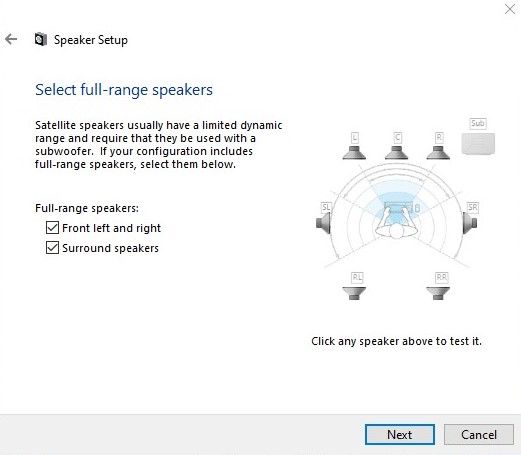
Task: Click the 'Select full-range speakers' heading
Action: point(124,90)
